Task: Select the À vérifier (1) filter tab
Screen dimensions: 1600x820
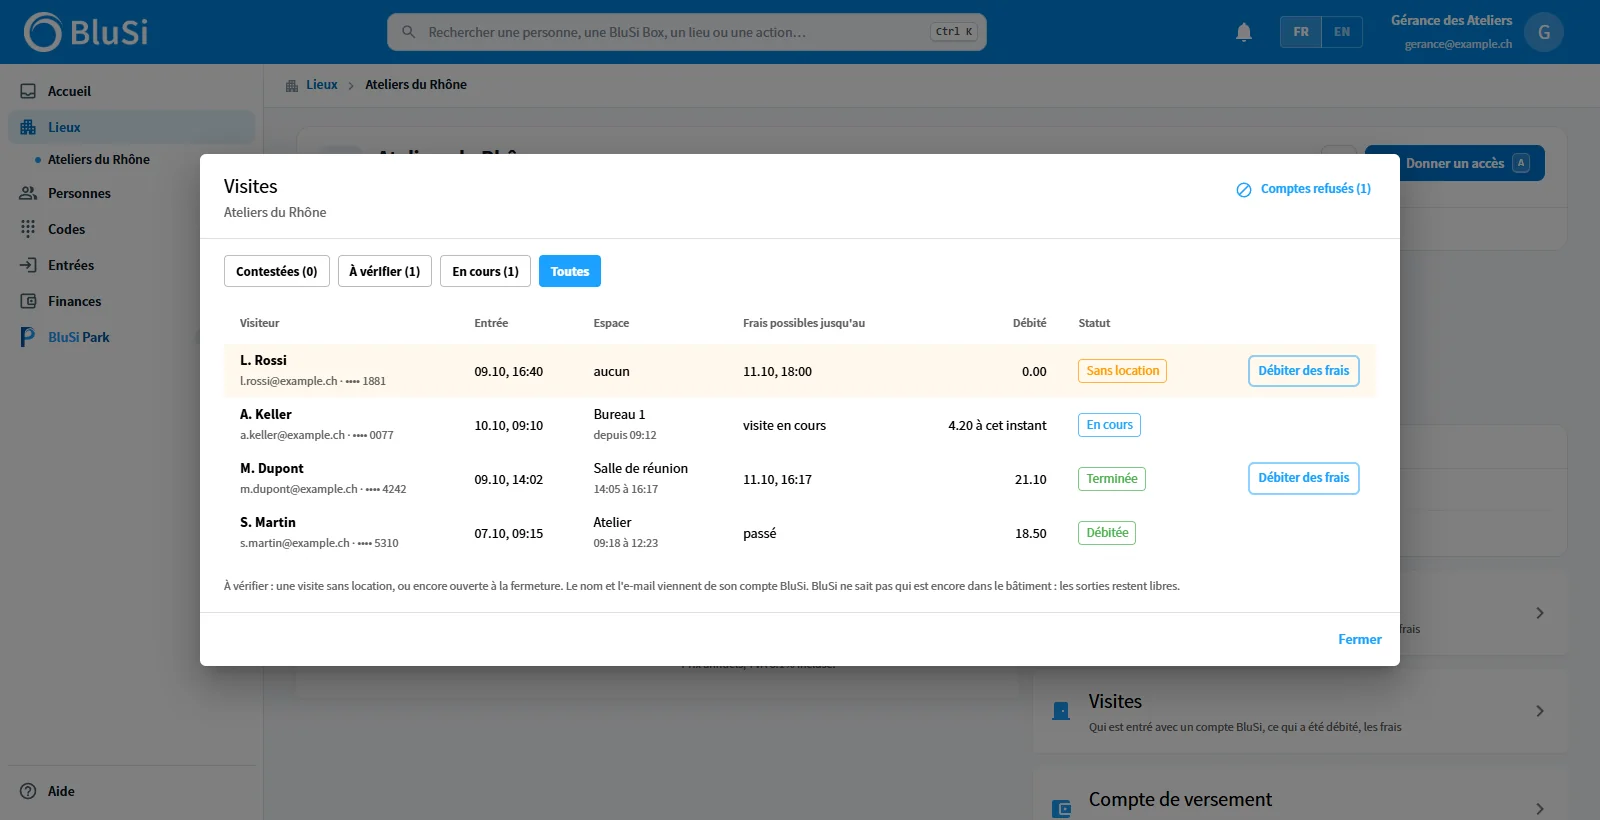Action: tap(385, 271)
